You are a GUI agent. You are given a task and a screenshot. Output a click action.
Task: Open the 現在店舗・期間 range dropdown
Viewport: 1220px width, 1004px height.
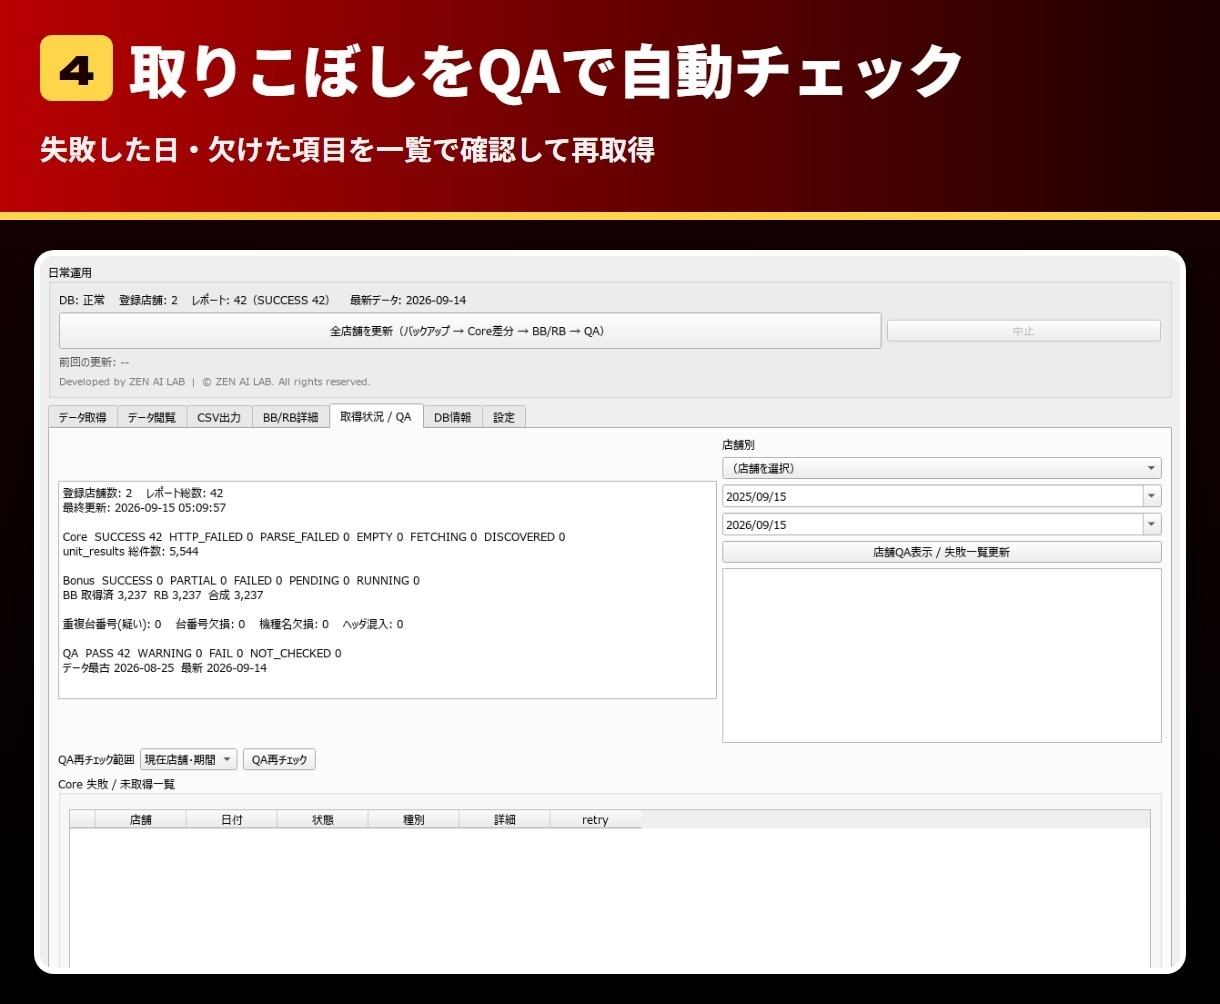click(189, 760)
